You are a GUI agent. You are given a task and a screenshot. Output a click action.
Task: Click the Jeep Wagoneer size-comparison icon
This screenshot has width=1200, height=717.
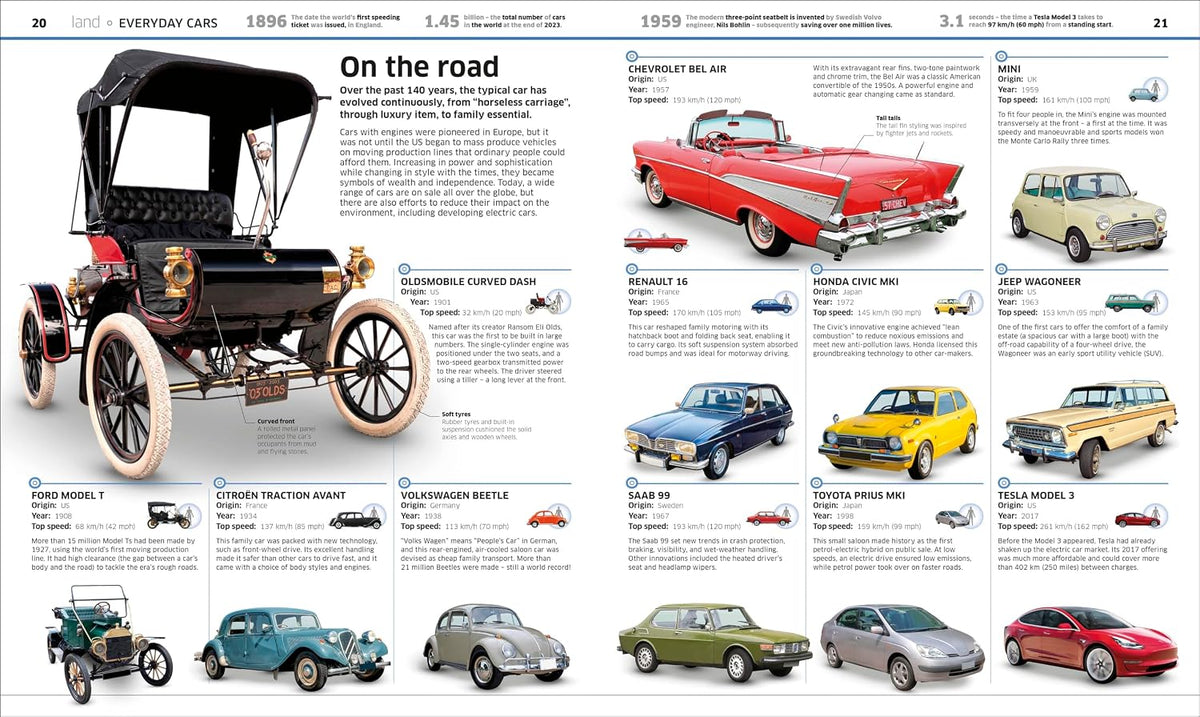[1136, 302]
